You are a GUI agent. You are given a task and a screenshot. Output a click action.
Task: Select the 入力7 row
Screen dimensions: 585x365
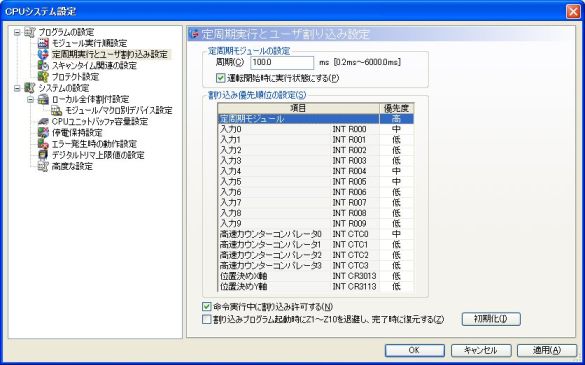pos(316,202)
